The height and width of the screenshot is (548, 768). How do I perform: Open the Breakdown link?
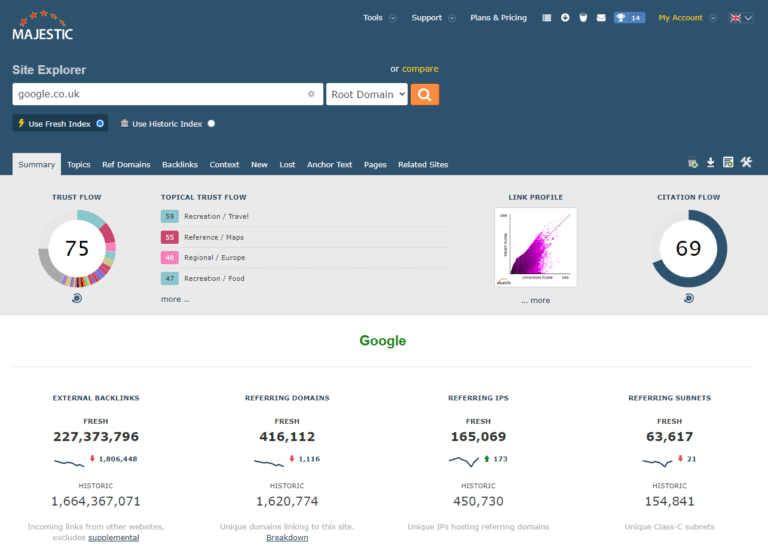[x=287, y=538]
